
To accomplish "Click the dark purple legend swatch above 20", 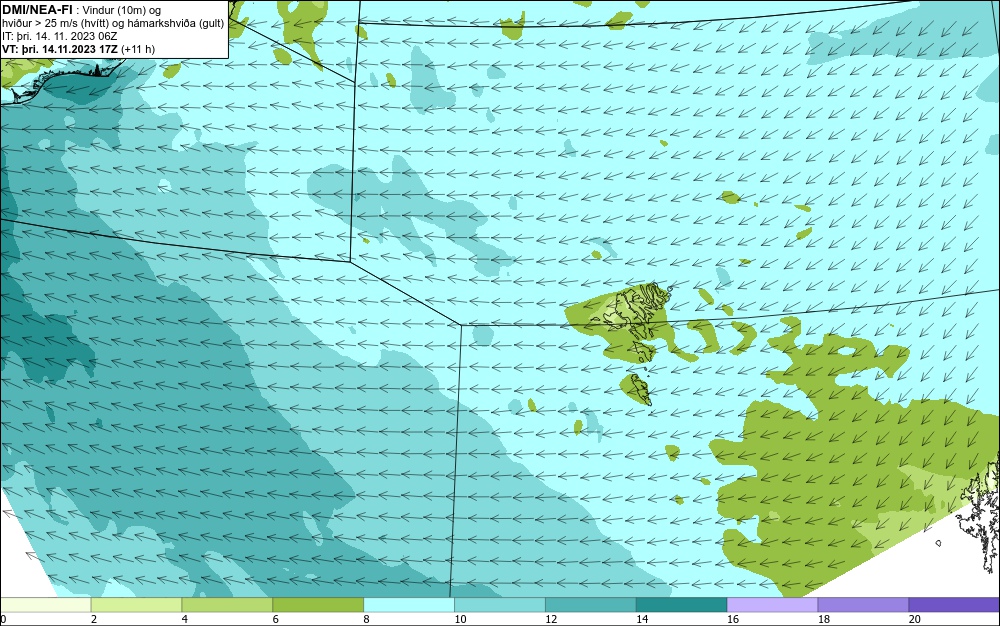I will tap(953, 605).
